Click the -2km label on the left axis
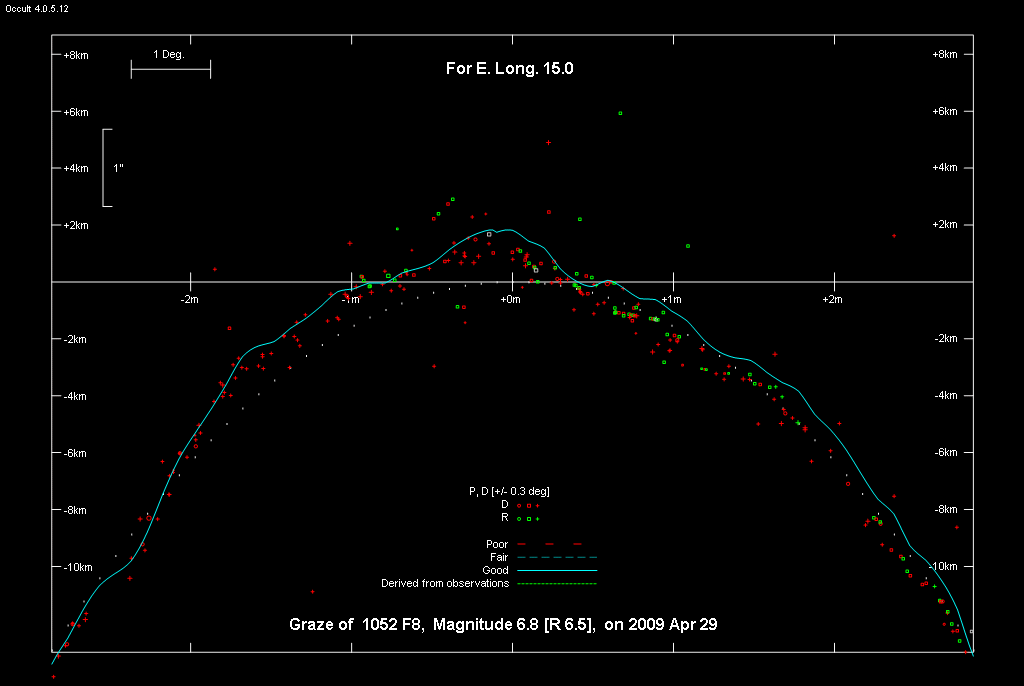Viewport: 1024px width, 686px height. [x=74, y=339]
